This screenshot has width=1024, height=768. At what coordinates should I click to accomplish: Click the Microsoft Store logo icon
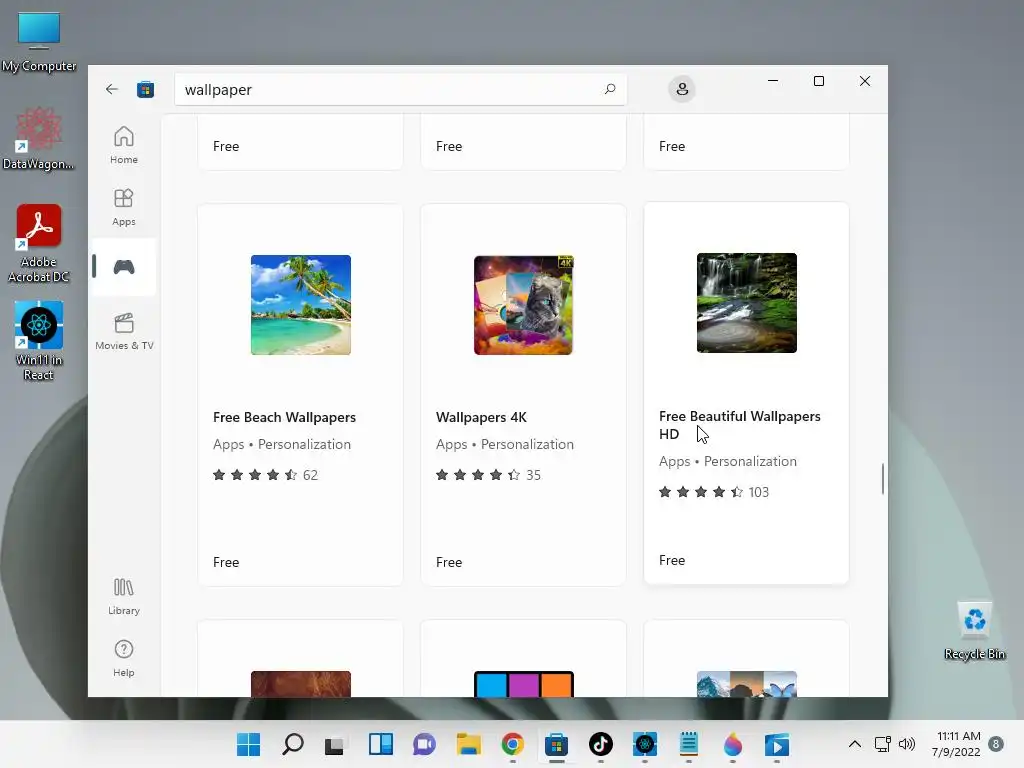pos(145,89)
